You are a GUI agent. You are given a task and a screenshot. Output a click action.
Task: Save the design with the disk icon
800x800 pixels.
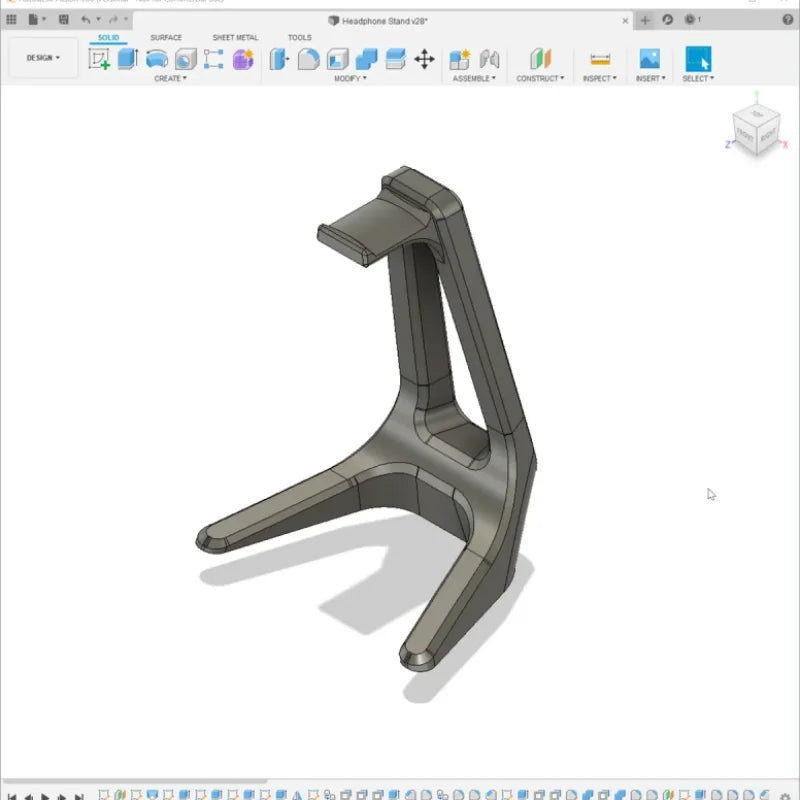64,20
